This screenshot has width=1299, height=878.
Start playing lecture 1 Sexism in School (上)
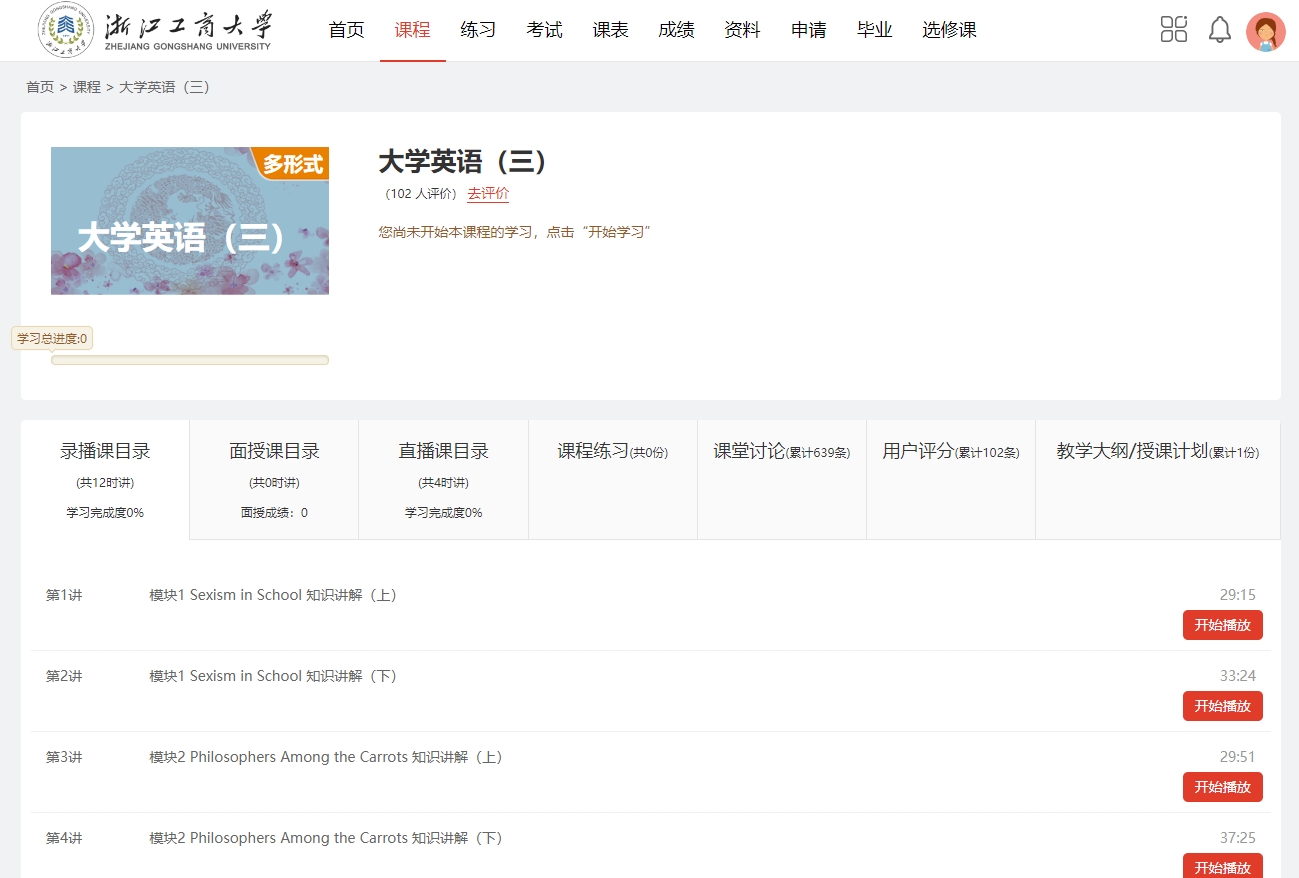click(1222, 625)
